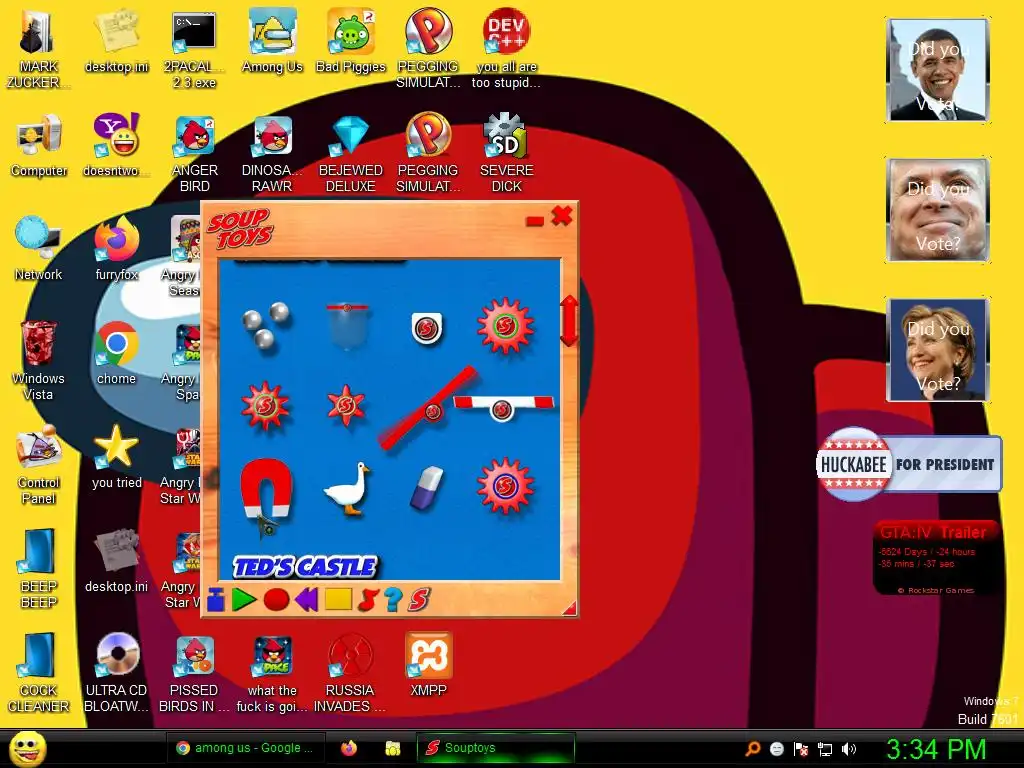Screen dimensions: 1024x768
Task: Choose the red-and-white striped plank toy
Action: [x=504, y=407]
